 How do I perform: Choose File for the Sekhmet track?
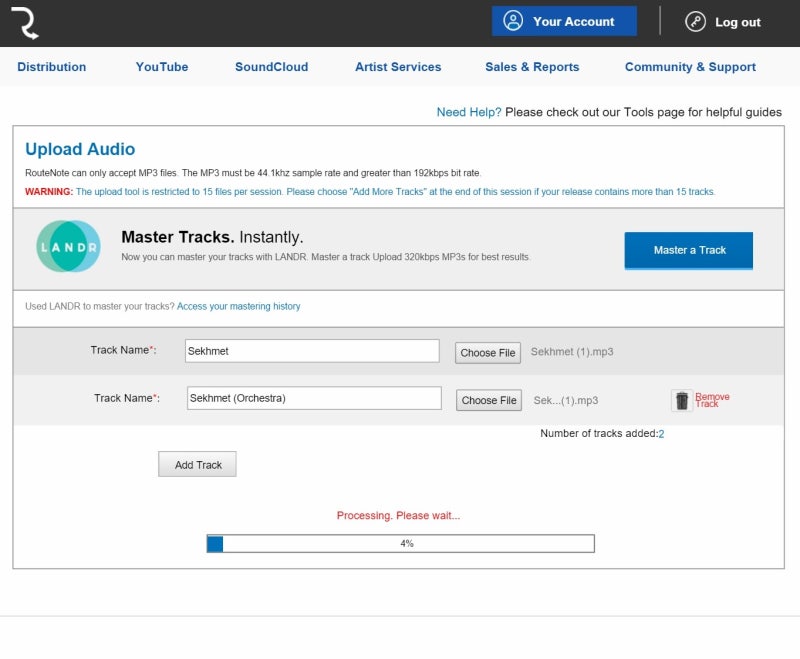coord(488,353)
